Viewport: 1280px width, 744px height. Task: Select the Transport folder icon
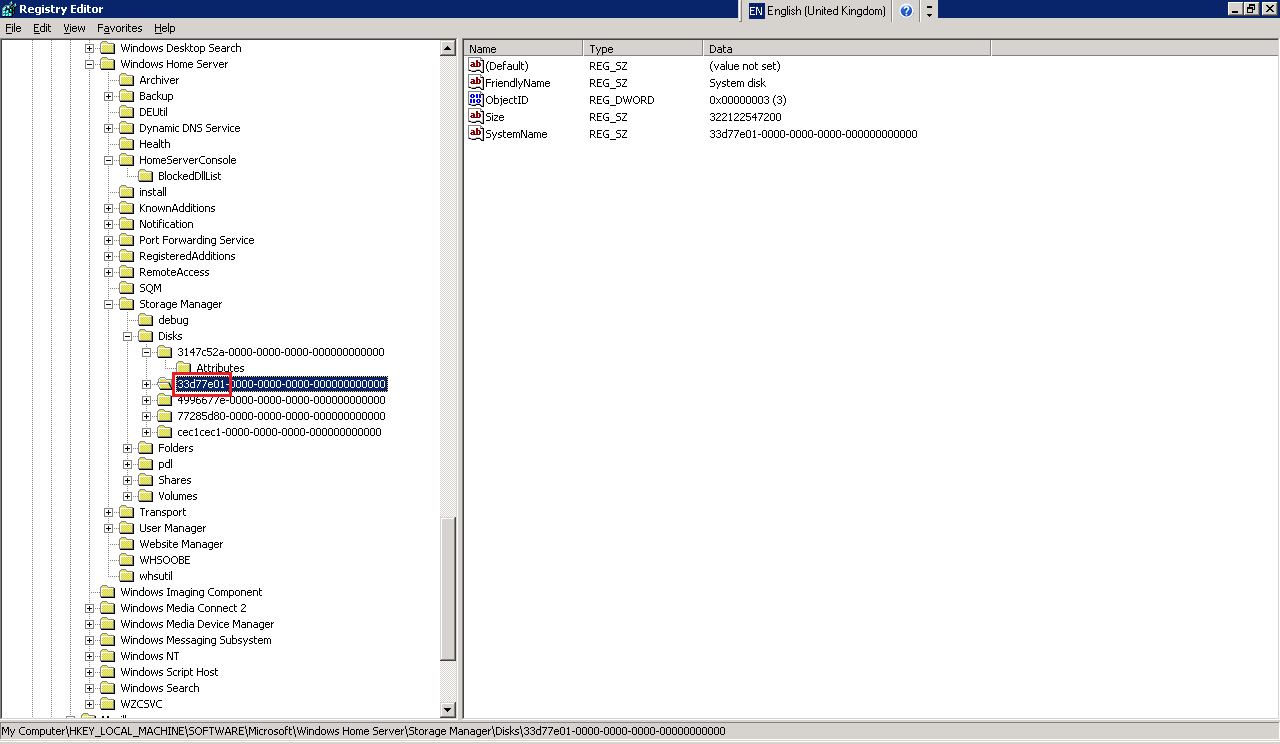pos(126,512)
